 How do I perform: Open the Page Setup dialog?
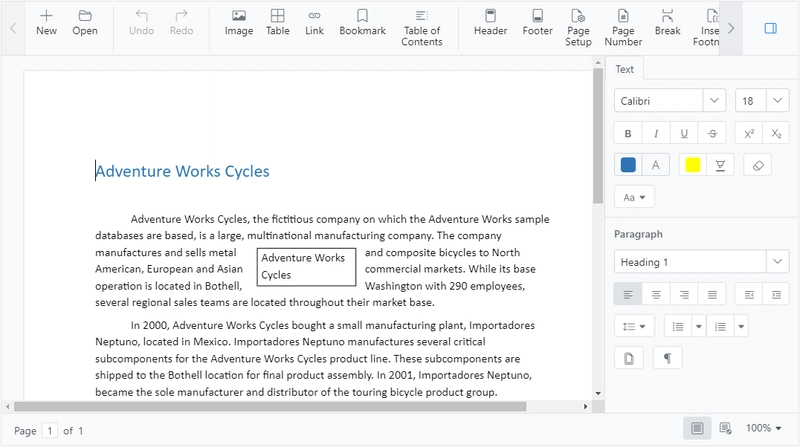click(x=578, y=29)
